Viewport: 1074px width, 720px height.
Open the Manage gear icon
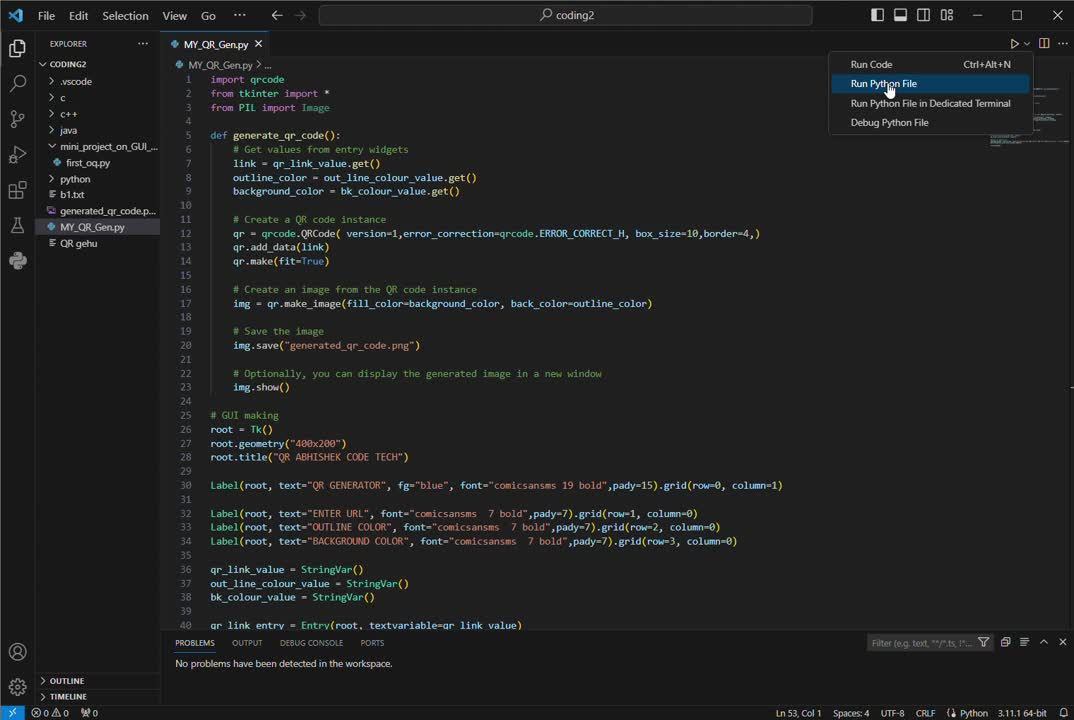pyautogui.click(x=17, y=686)
